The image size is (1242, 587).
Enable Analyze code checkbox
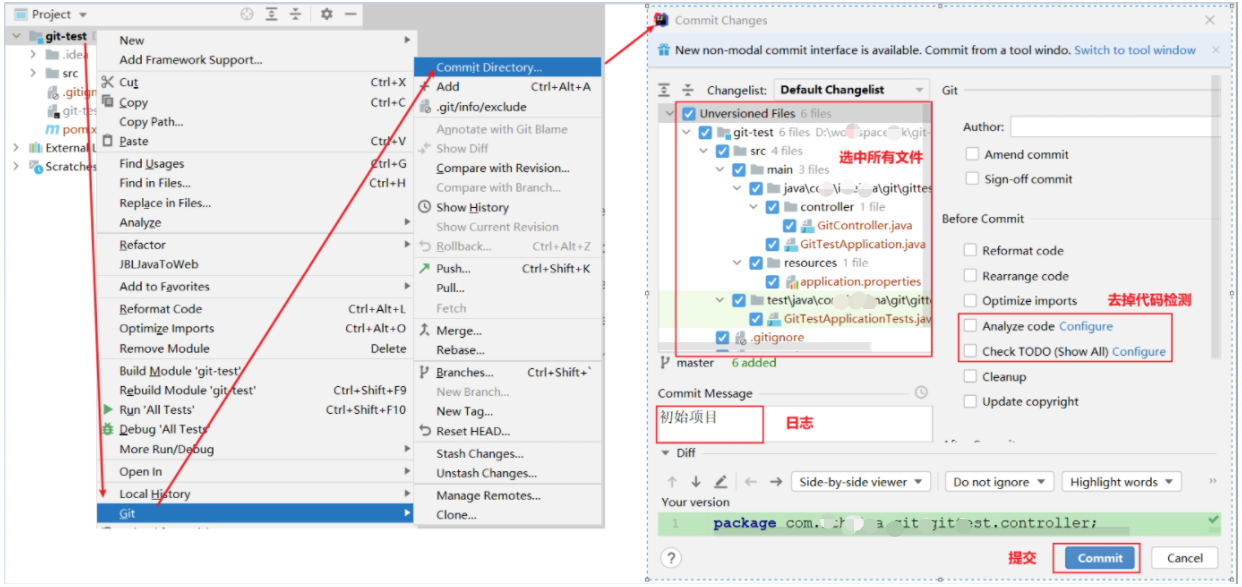(972, 326)
